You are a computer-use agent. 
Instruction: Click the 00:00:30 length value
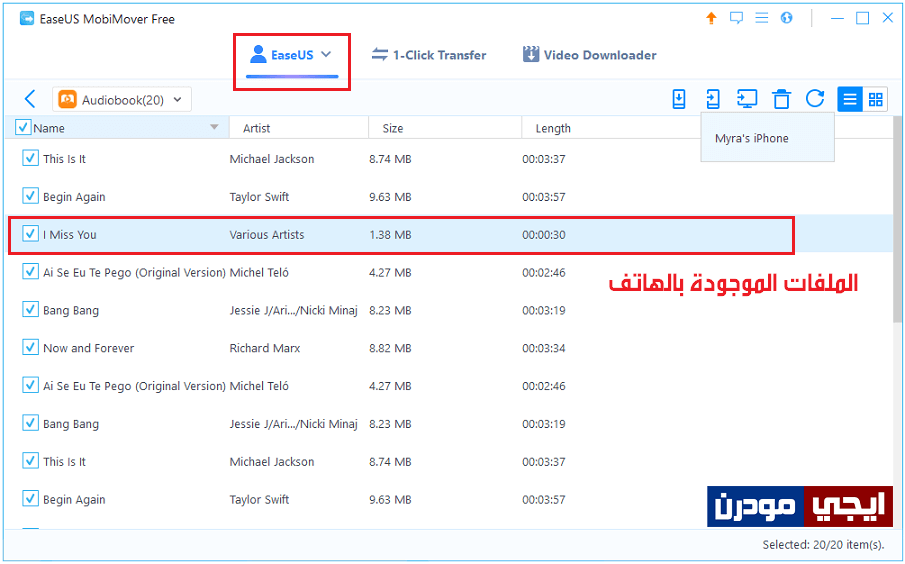click(x=544, y=235)
